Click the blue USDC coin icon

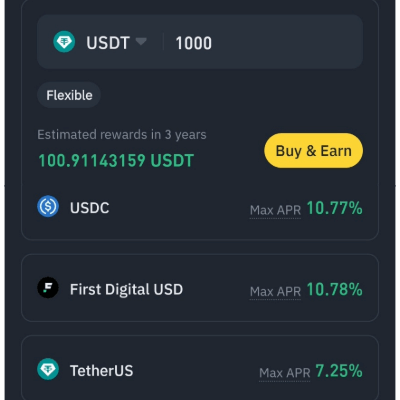coord(48,206)
